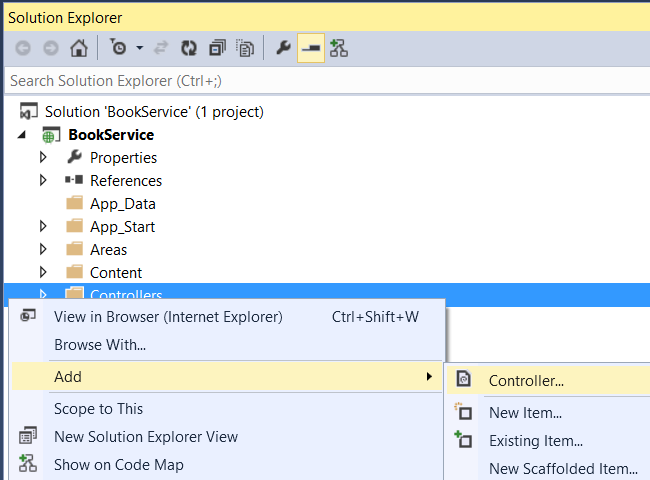Open Properties via the wrench icon
Viewport: 650px width, 480px height.
(x=283, y=48)
